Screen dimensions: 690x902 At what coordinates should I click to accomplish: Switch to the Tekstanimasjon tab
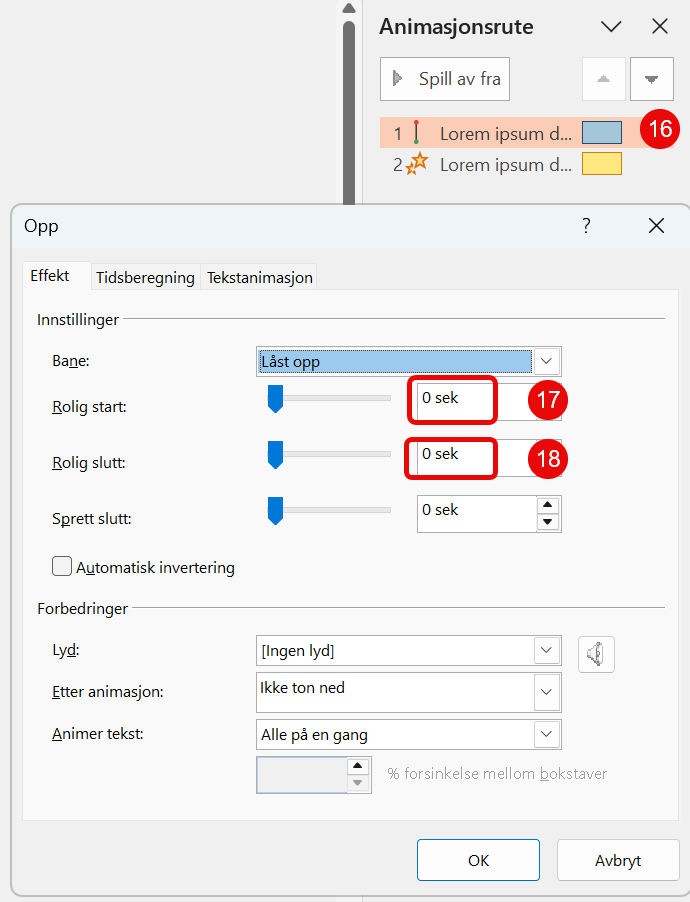point(260,277)
